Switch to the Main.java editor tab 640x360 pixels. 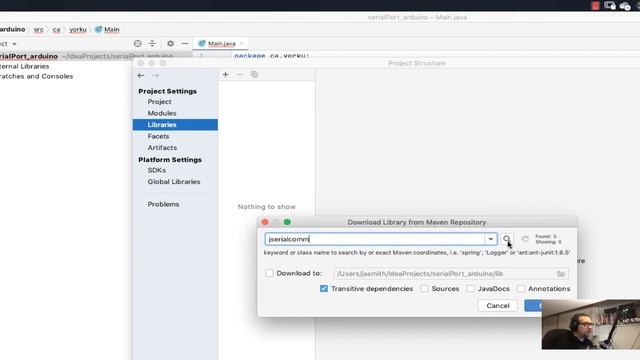click(x=222, y=43)
